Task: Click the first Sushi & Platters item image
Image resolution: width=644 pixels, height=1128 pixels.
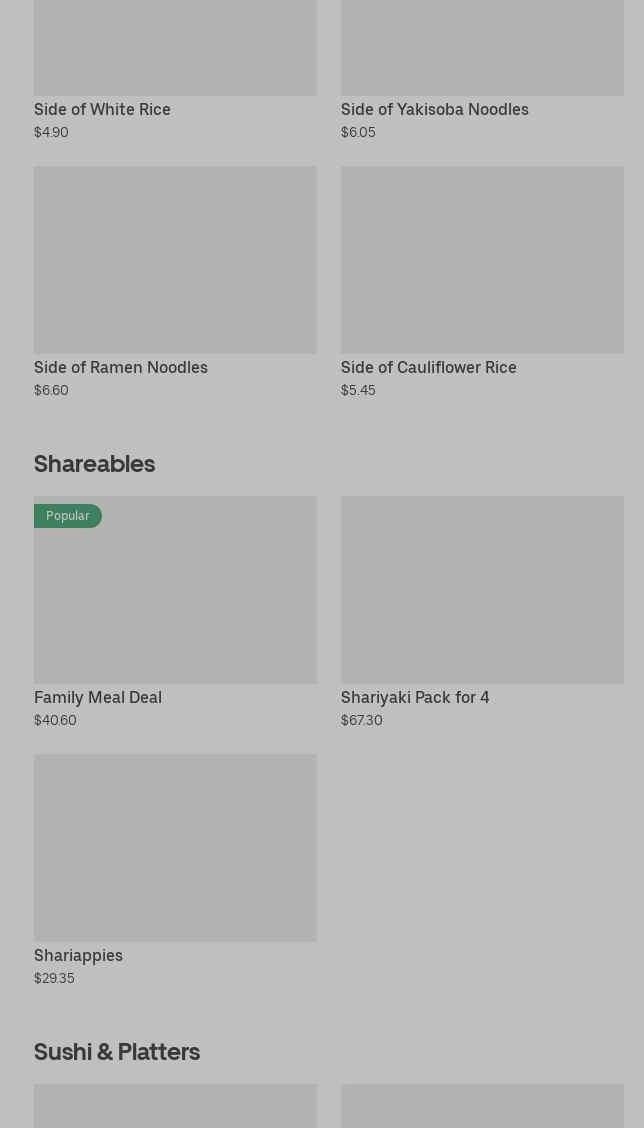Action: [x=175, y=1106]
